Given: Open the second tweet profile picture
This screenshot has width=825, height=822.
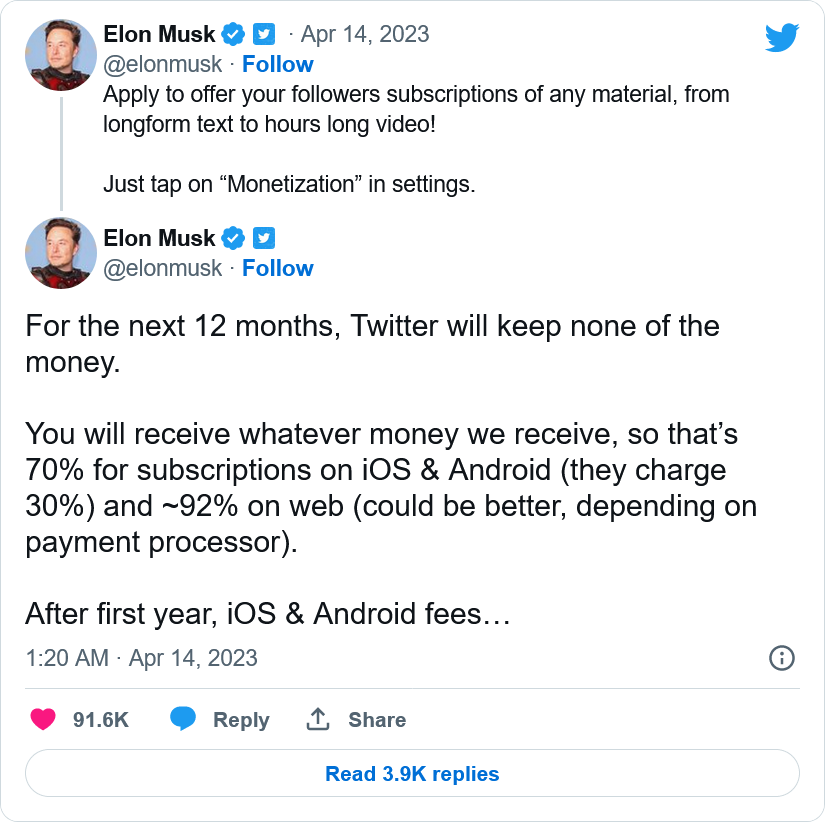Looking at the screenshot, I should click(x=61, y=254).
